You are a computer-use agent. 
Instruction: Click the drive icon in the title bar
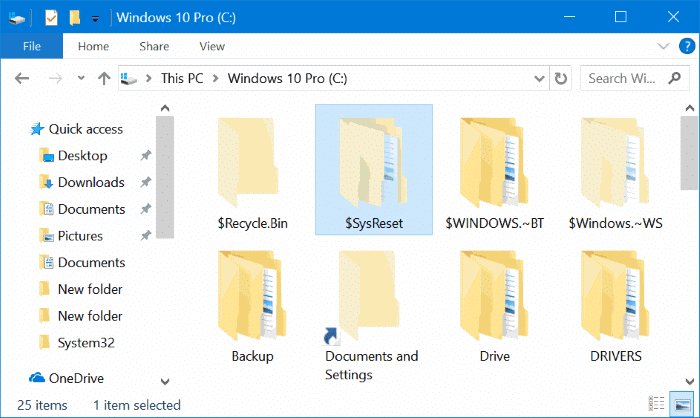[17, 18]
